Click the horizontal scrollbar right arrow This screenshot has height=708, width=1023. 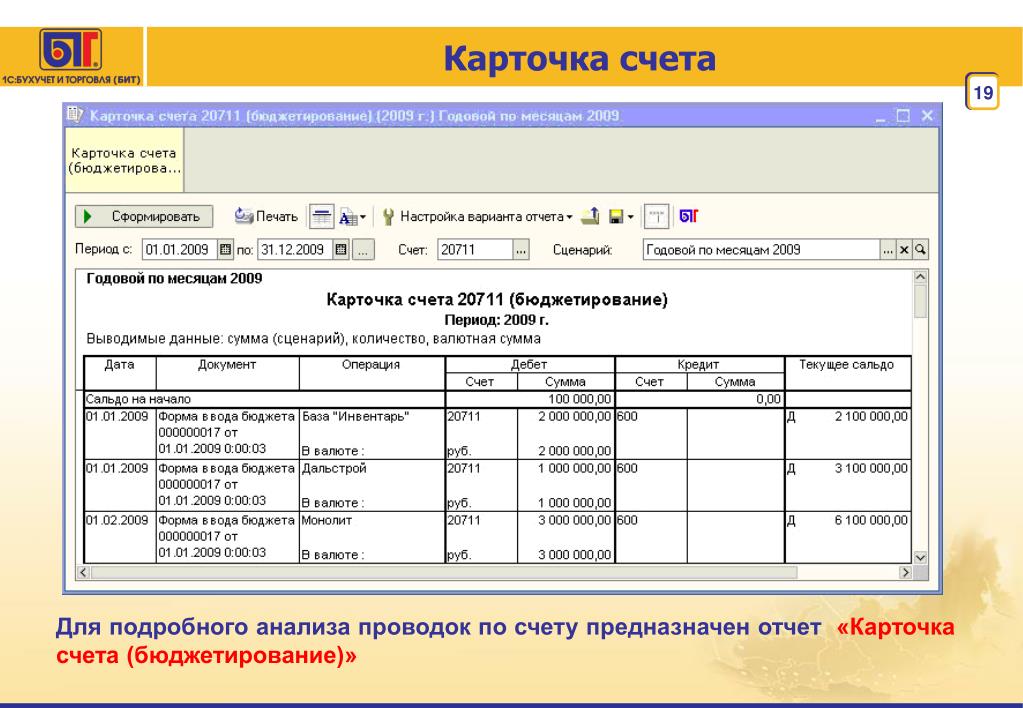906,572
